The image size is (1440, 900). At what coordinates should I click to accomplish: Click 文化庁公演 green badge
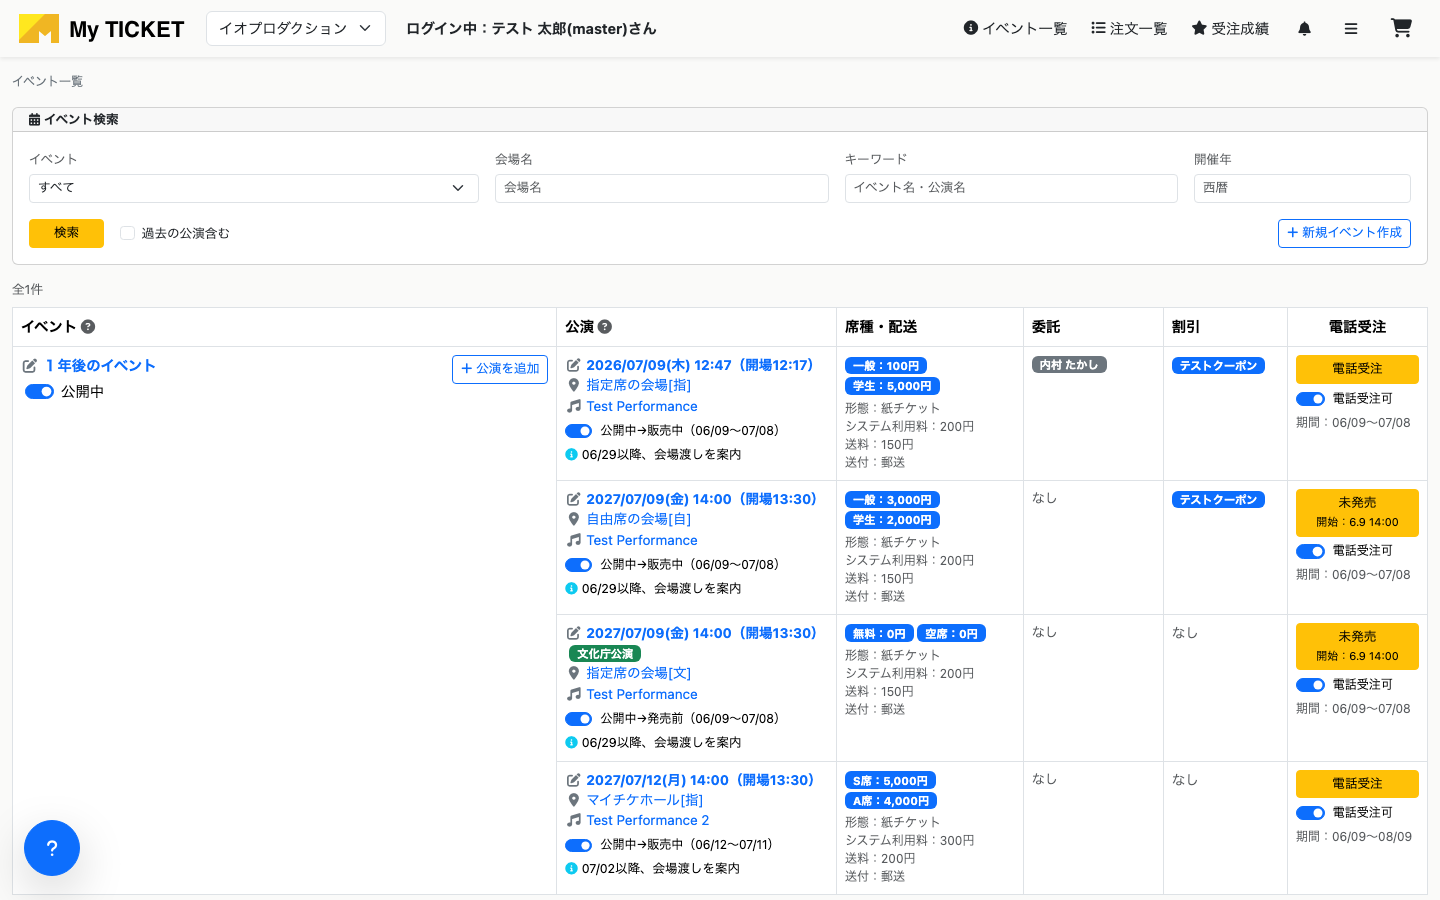click(605, 654)
